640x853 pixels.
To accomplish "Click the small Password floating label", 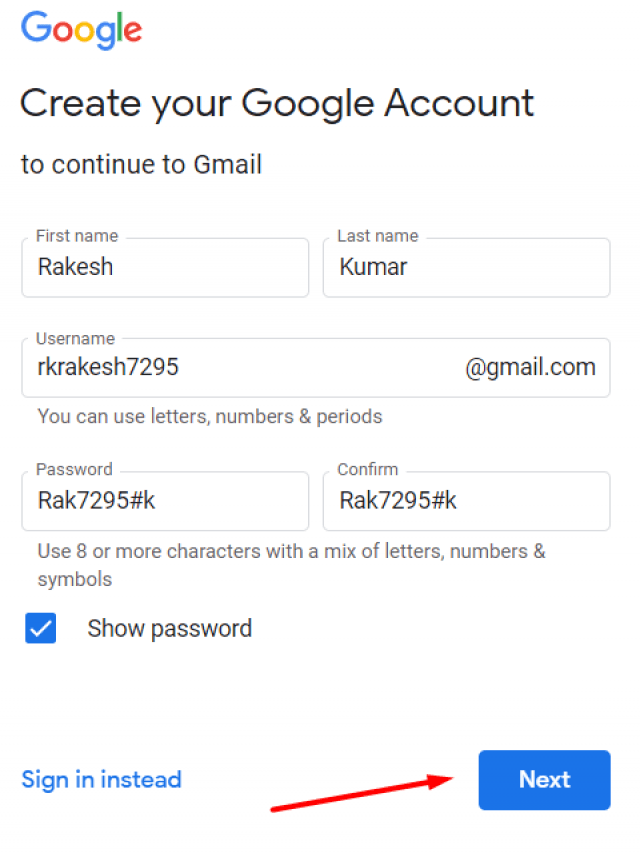I will (74, 470).
